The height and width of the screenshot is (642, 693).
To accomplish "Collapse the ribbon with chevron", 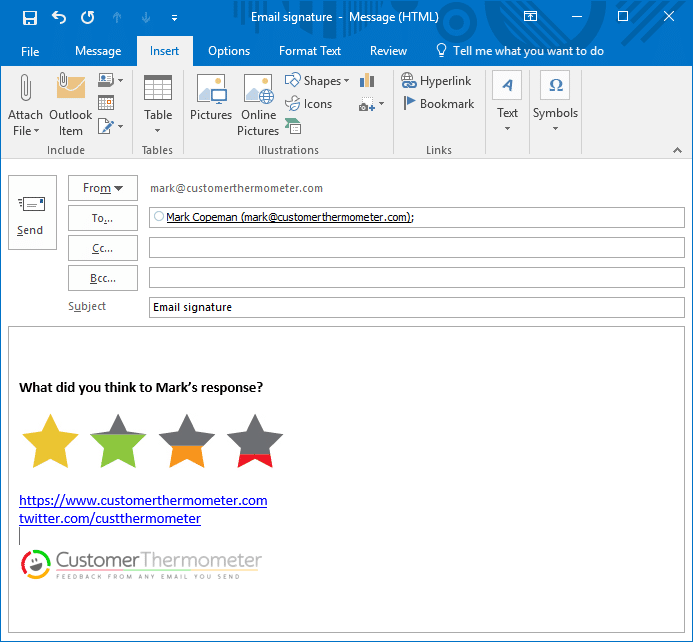I will (x=677, y=150).
